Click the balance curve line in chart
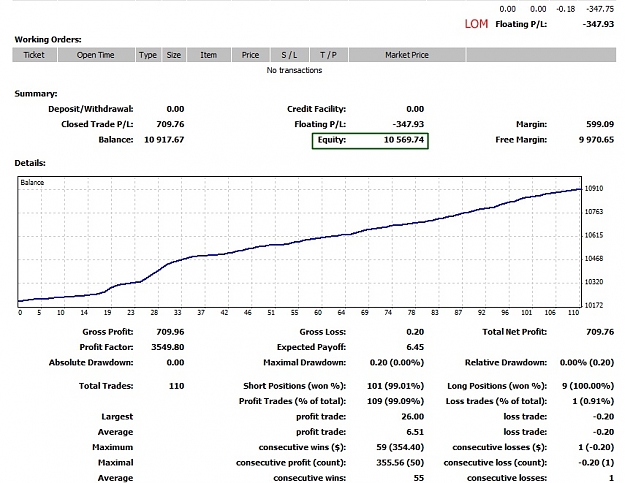This screenshot has width=625, height=483. coord(299,242)
